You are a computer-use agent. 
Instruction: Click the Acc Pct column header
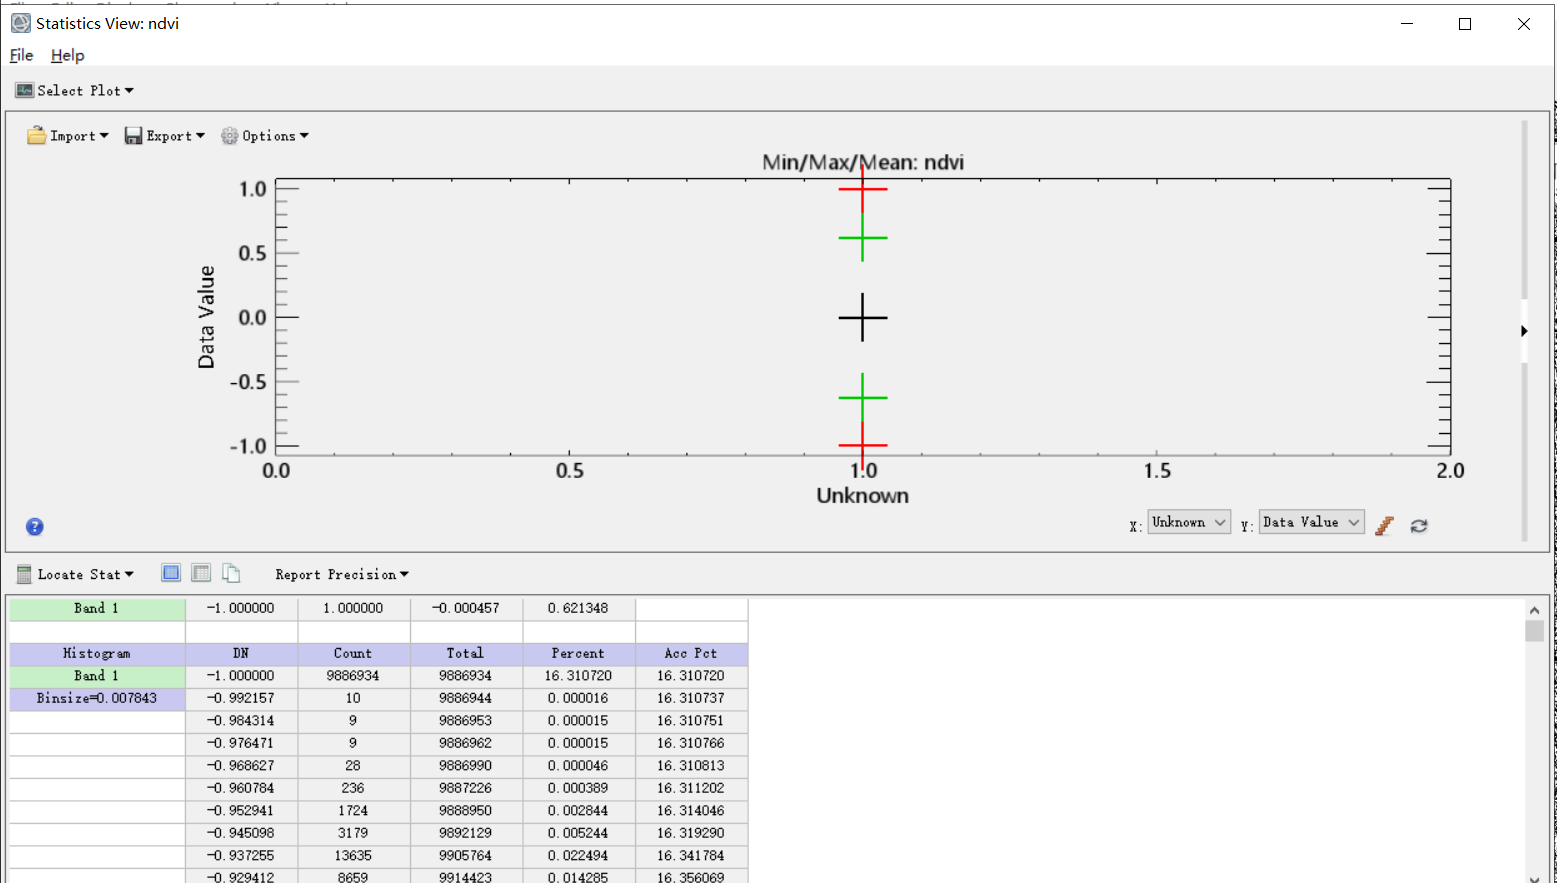(x=691, y=653)
